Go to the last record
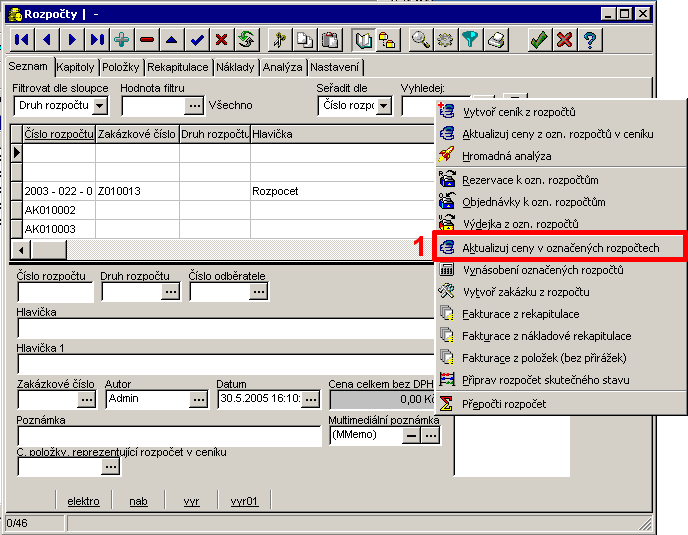 (x=96, y=40)
